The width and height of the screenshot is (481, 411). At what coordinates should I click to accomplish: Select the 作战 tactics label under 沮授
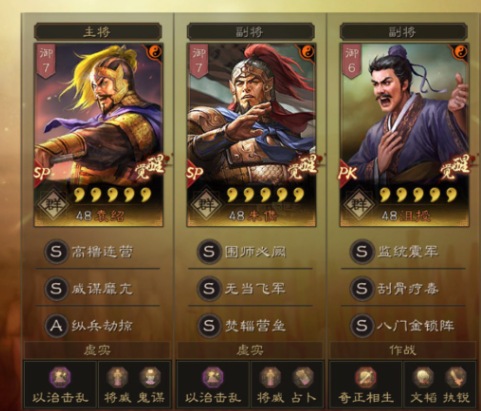tap(403, 350)
